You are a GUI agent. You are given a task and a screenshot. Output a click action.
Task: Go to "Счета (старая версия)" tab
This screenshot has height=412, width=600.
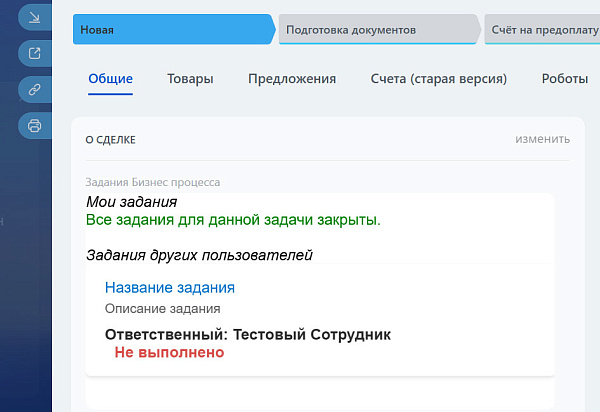[438, 79]
